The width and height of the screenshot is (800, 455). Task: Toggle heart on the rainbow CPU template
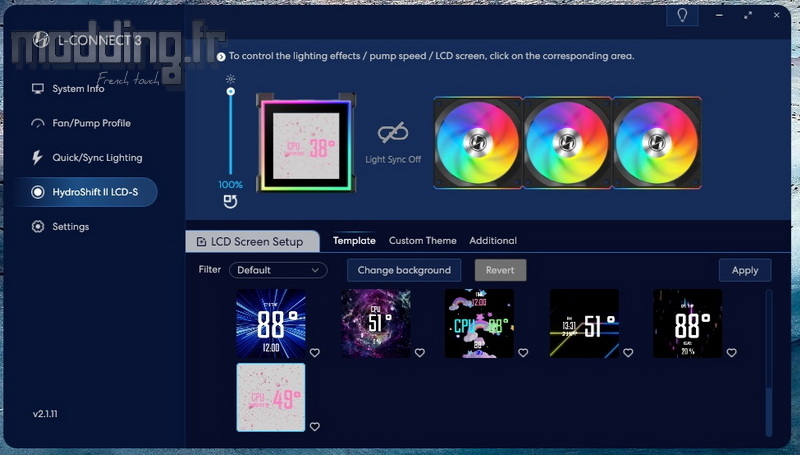click(x=522, y=353)
